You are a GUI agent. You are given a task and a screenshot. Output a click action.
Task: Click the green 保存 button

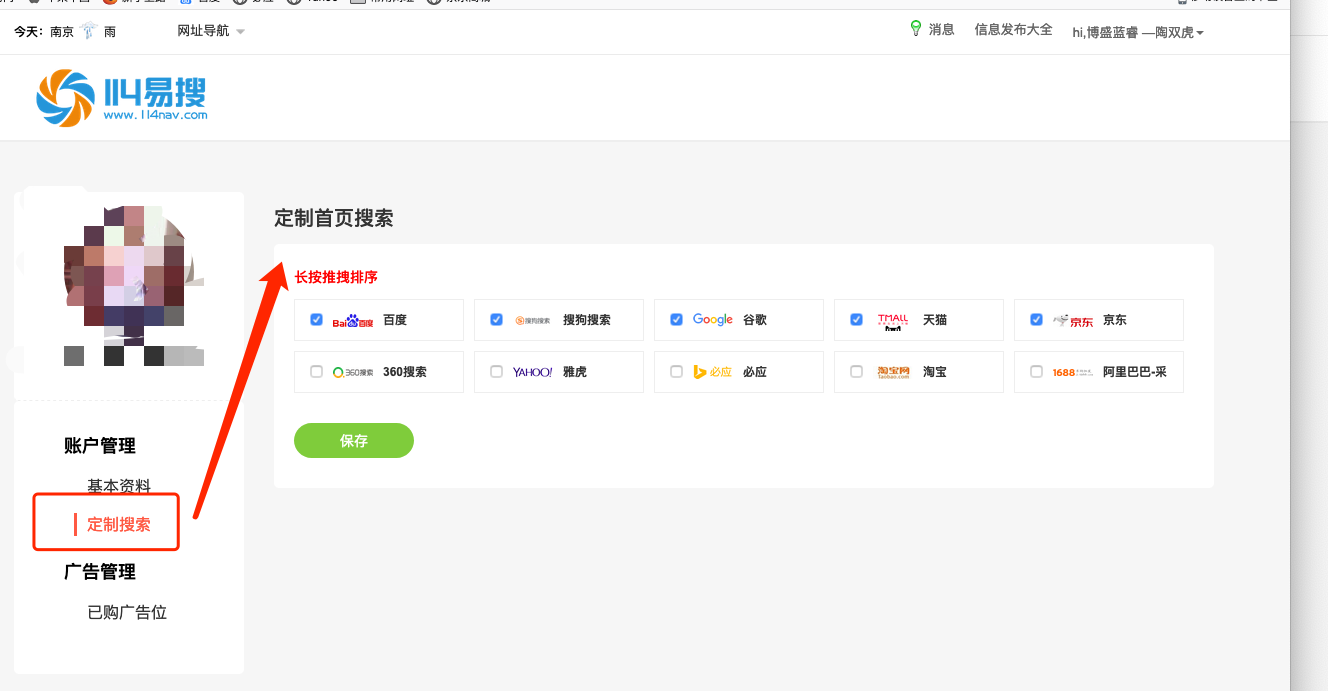click(354, 440)
